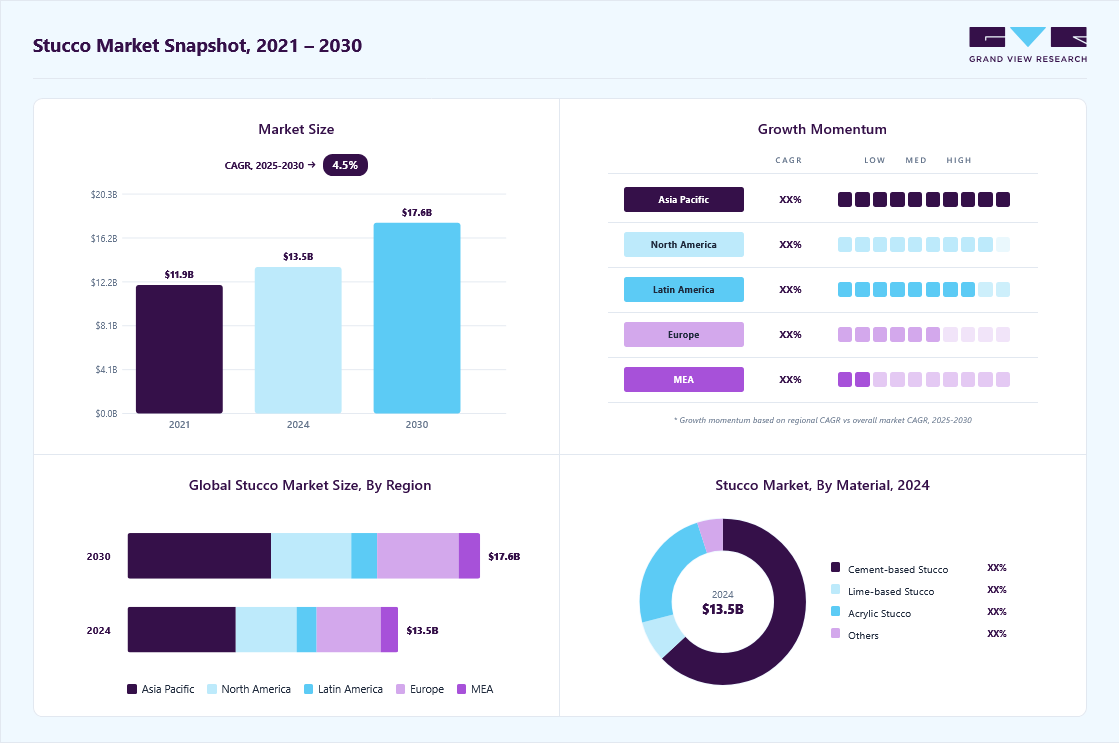Click the $20.3B y-axis label
This screenshot has width=1120, height=743.
[104, 194]
